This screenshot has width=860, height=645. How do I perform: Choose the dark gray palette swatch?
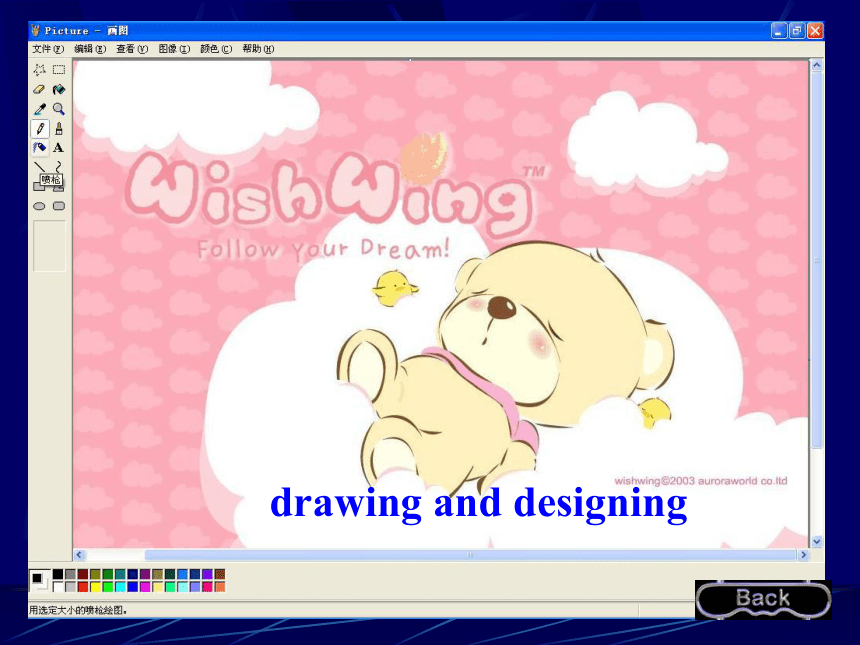point(70,574)
